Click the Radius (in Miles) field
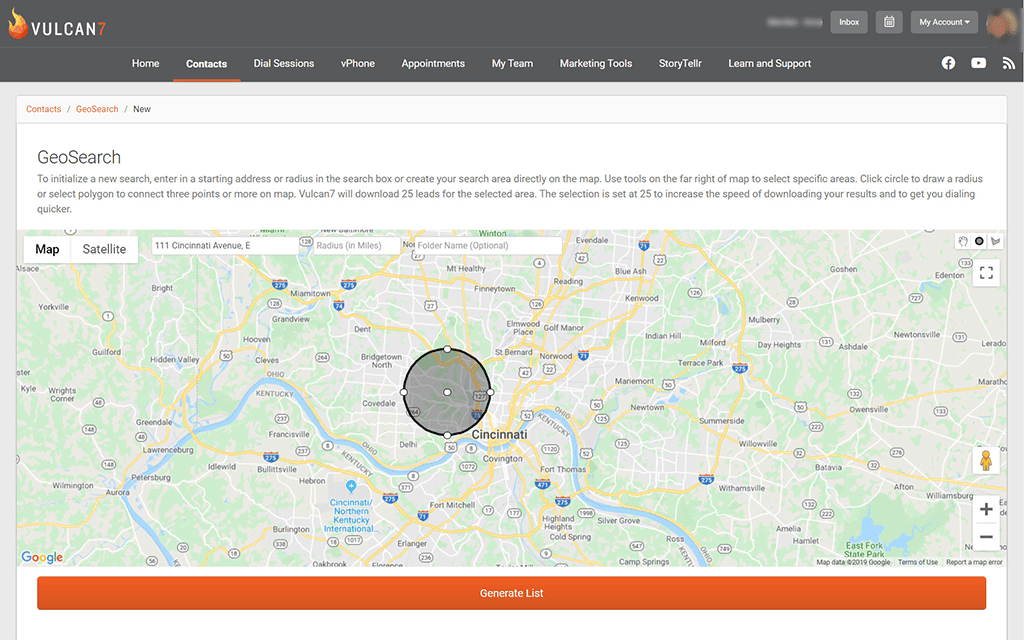The height and width of the screenshot is (640, 1024). (357, 246)
